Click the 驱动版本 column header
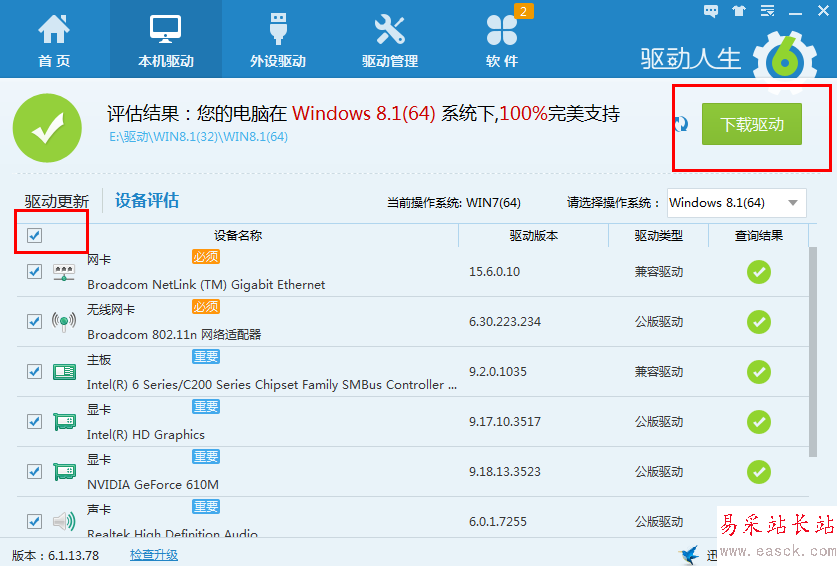The height and width of the screenshot is (566, 837). [533, 235]
